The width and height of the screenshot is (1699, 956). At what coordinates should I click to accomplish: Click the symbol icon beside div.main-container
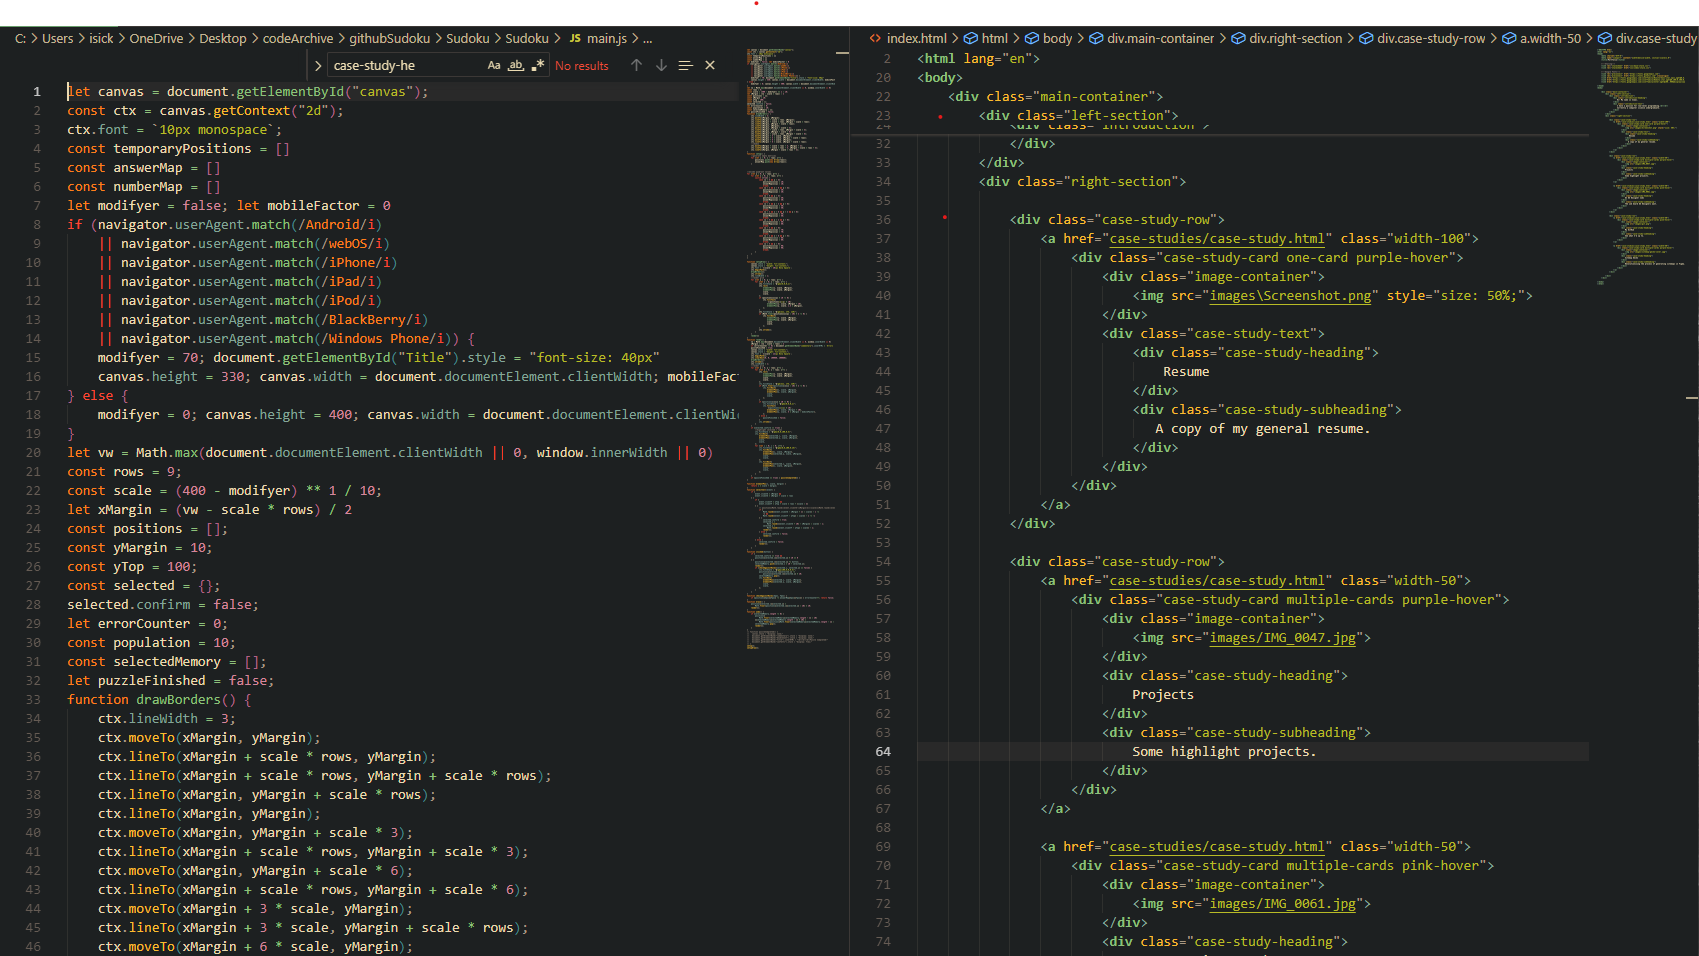click(1096, 38)
